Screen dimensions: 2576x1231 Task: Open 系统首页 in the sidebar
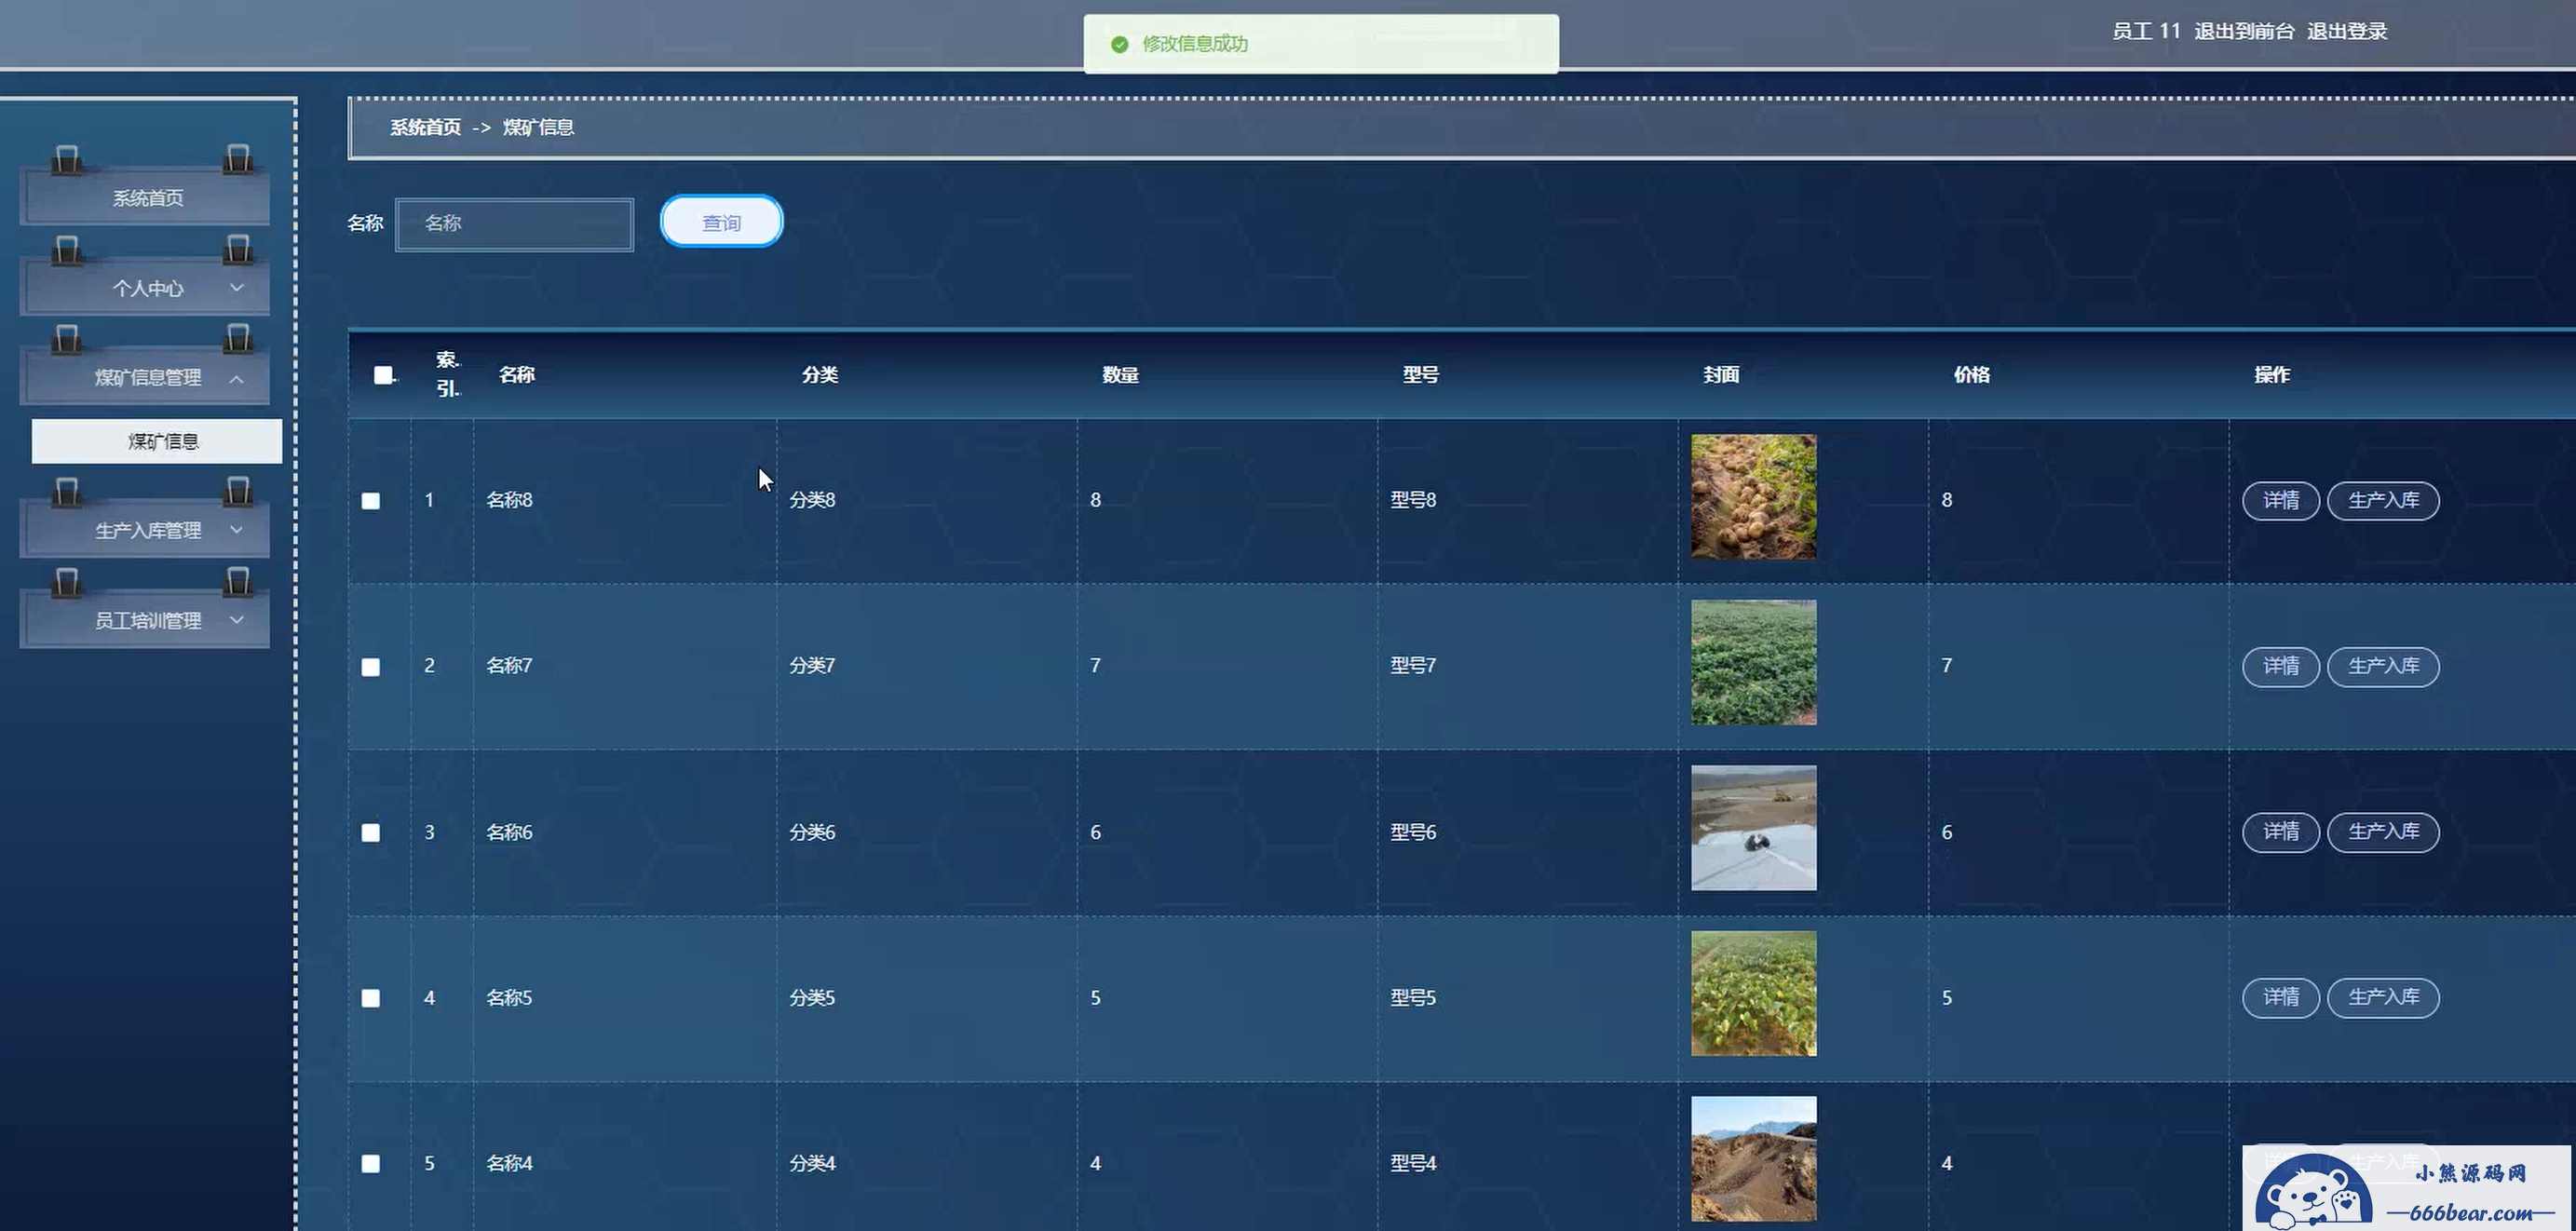(x=147, y=198)
